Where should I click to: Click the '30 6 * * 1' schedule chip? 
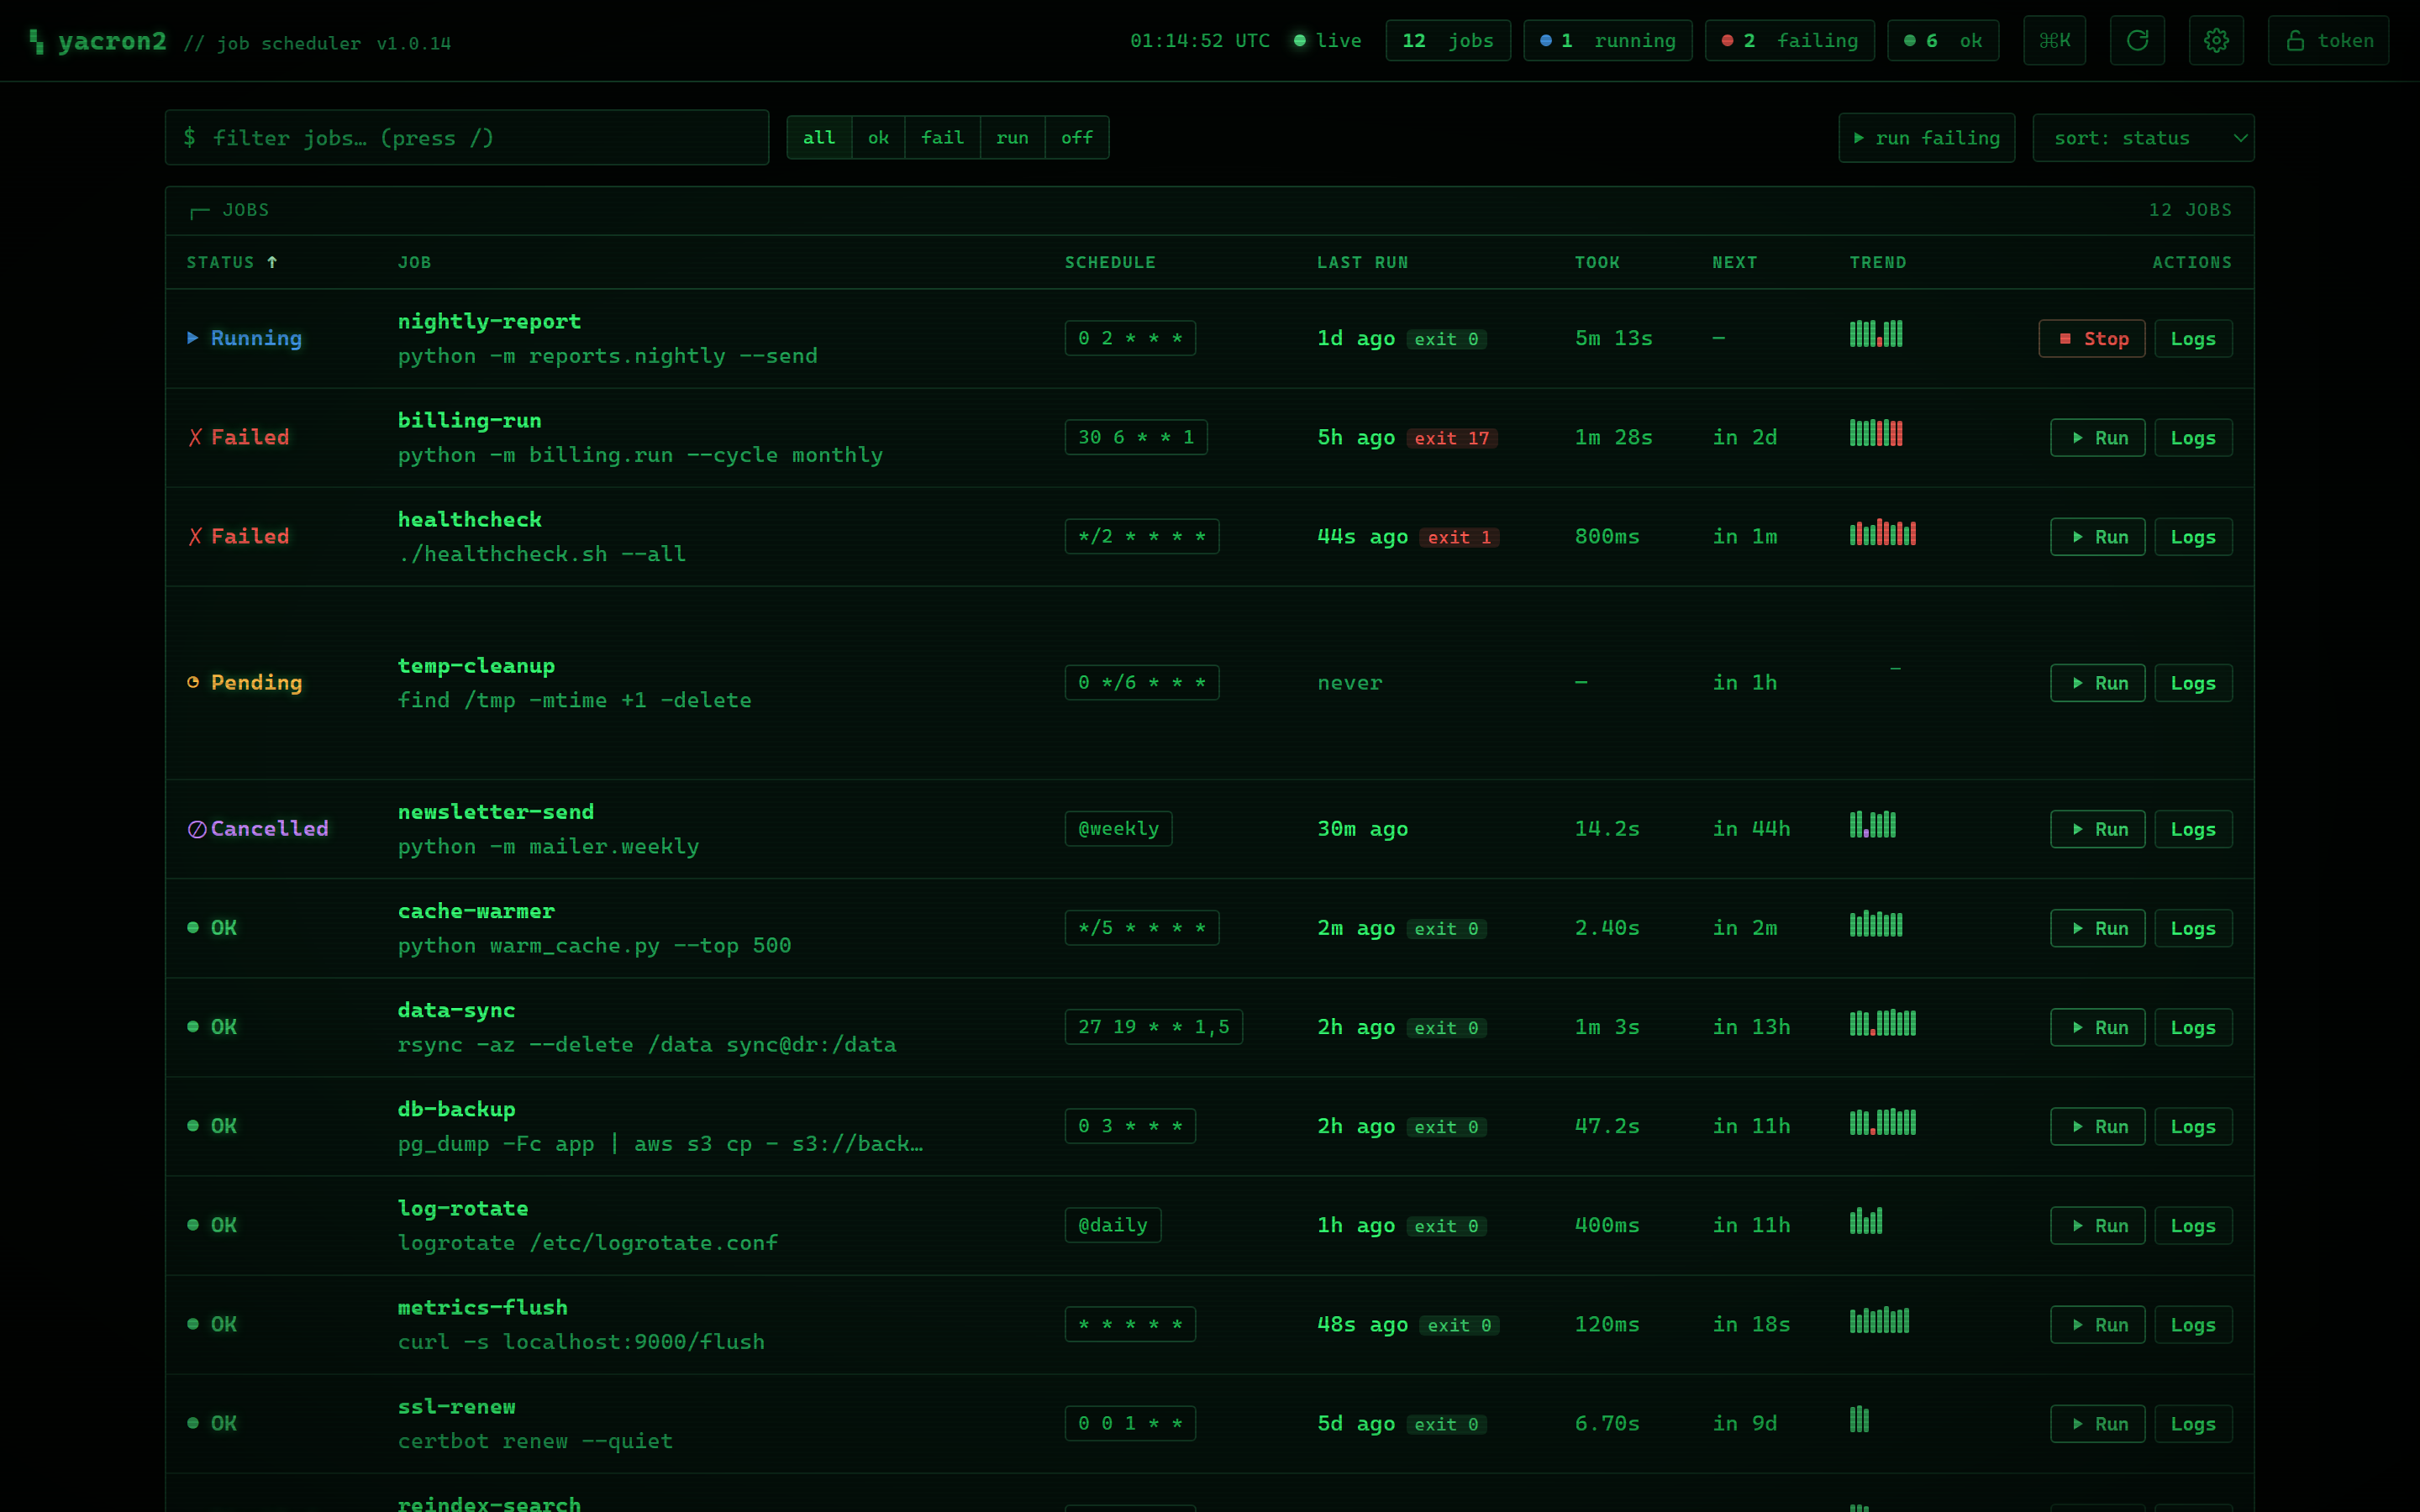coord(1136,437)
